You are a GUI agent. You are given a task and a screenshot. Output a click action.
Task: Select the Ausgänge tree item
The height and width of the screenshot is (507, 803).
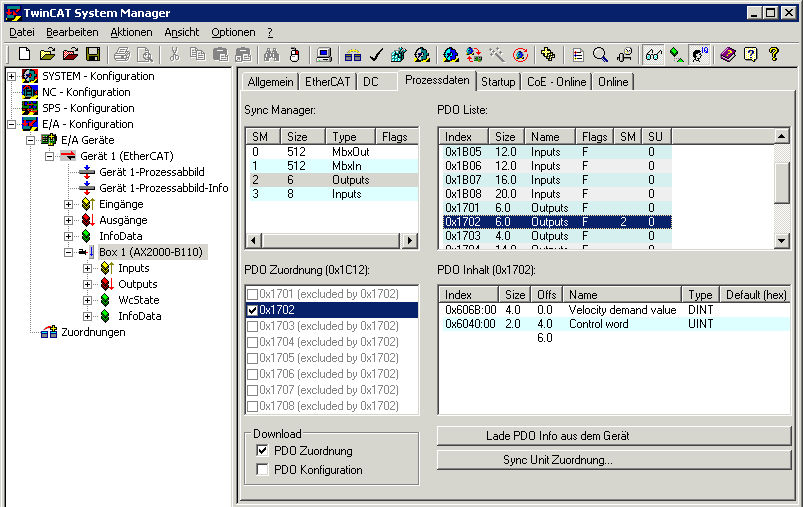pyautogui.click(x=123, y=220)
